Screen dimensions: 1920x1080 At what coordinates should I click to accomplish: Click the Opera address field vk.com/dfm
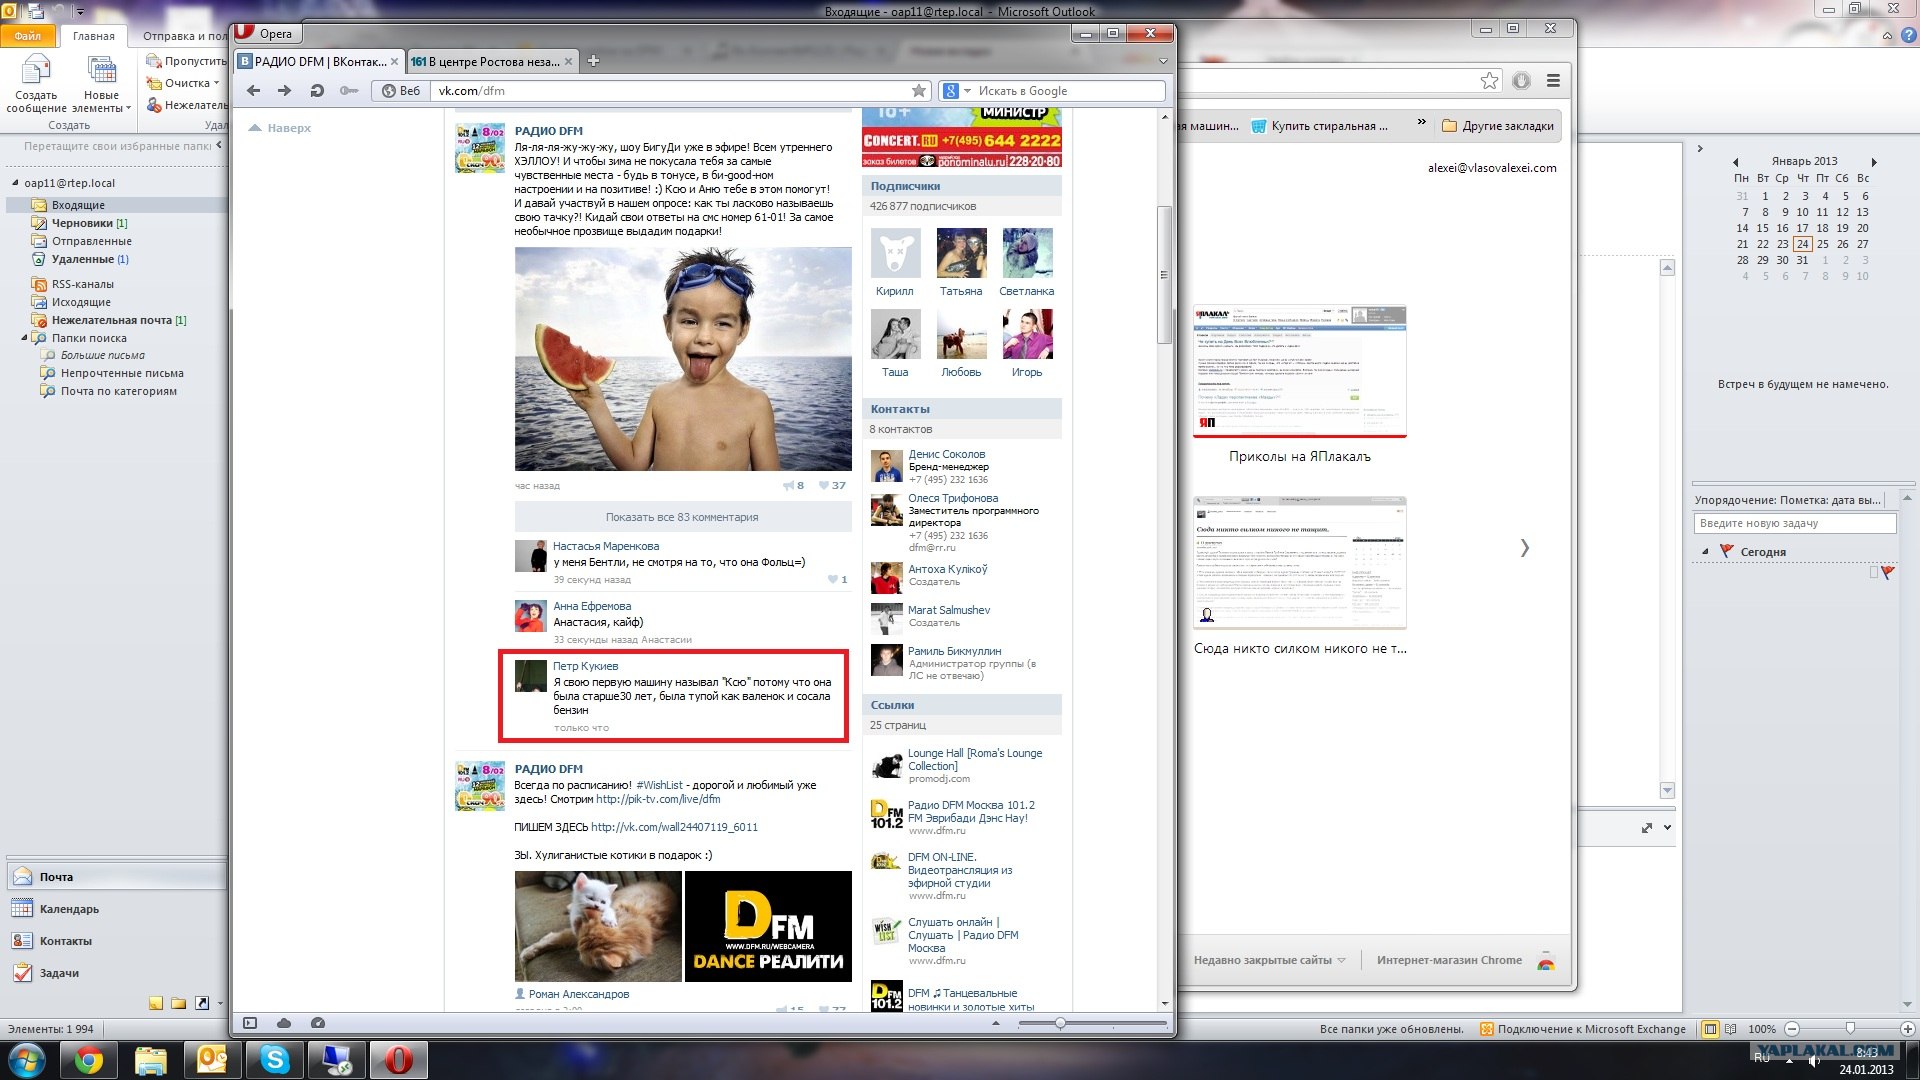point(670,91)
